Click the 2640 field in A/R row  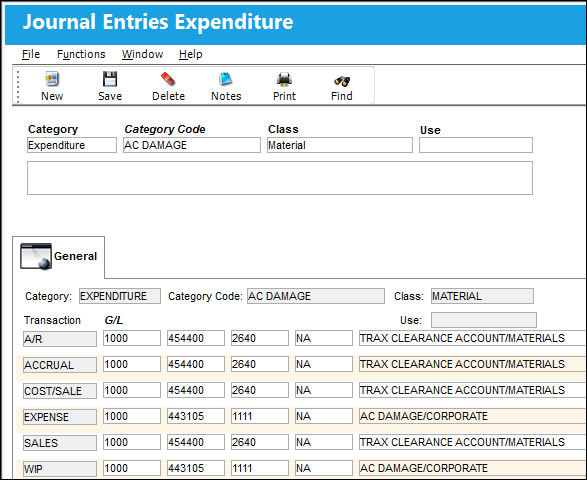point(260,338)
